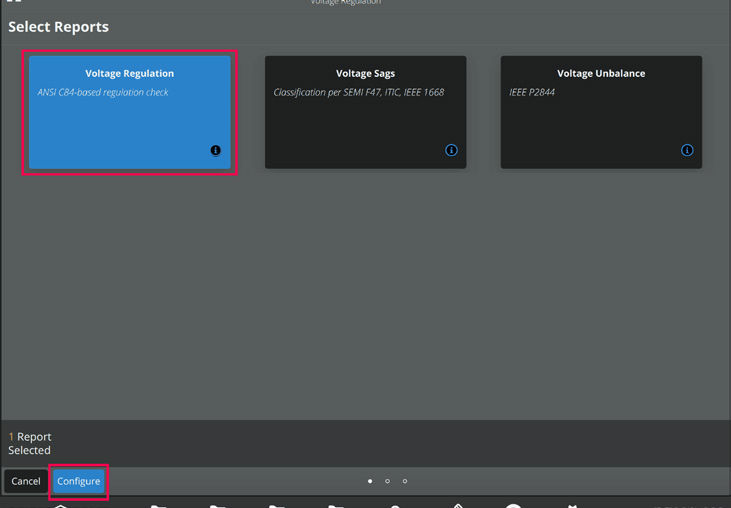Click the '1 Report Selected' status text
The width and height of the screenshot is (731, 508).
pos(30,443)
